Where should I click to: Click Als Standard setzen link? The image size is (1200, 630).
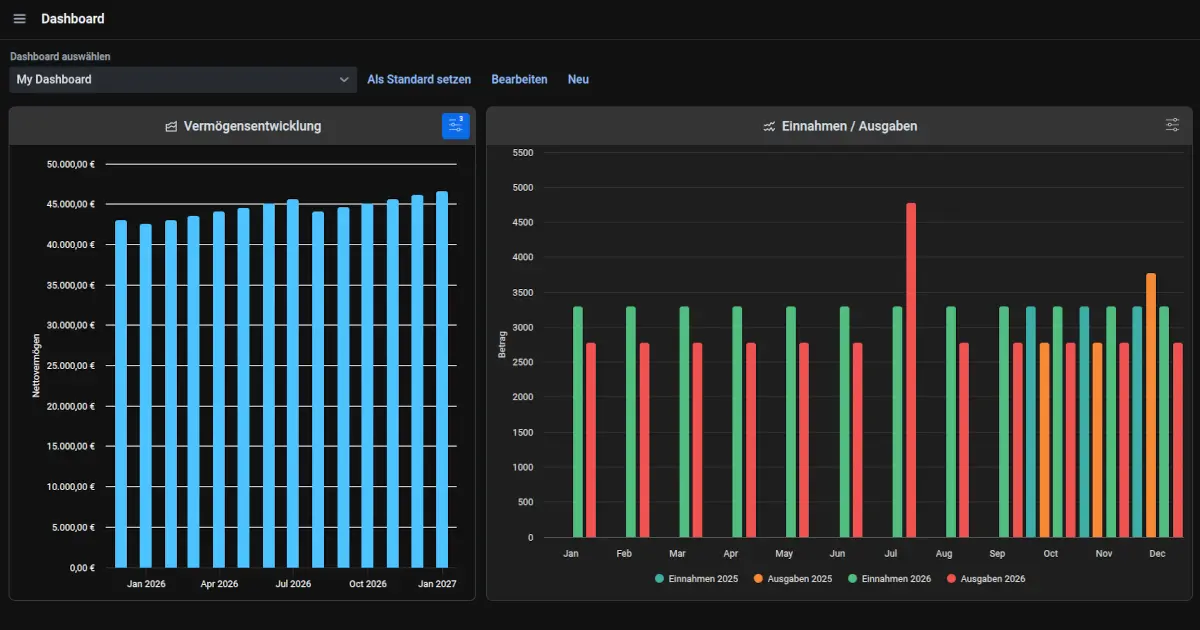pyautogui.click(x=419, y=79)
